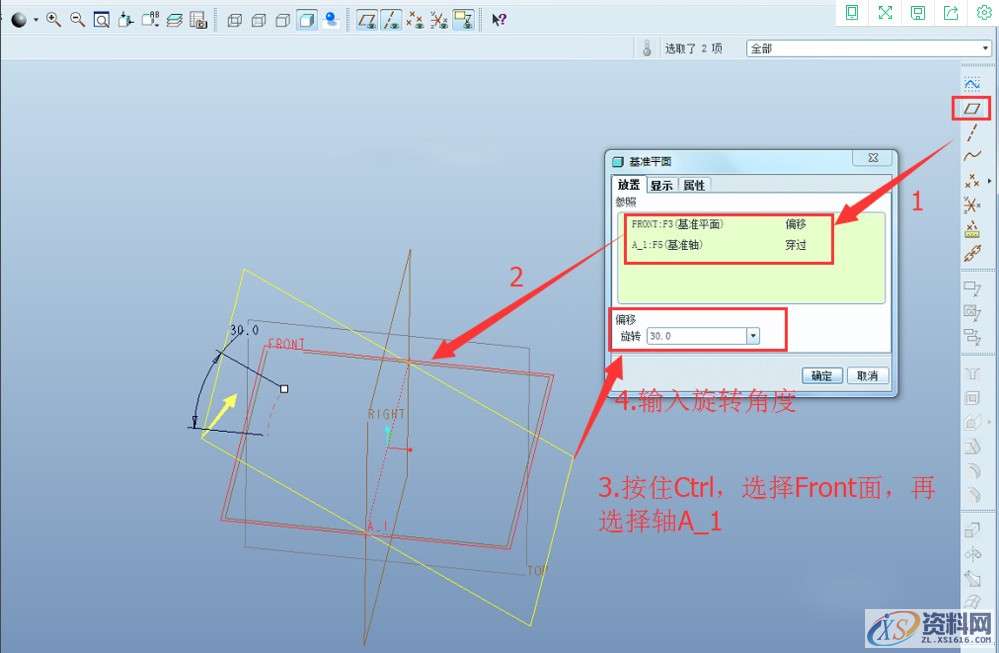Open the 全部 selection filter dropdown
Image resolution: width=999 pixels, height=653 pixels.
[x=984, y=46]
